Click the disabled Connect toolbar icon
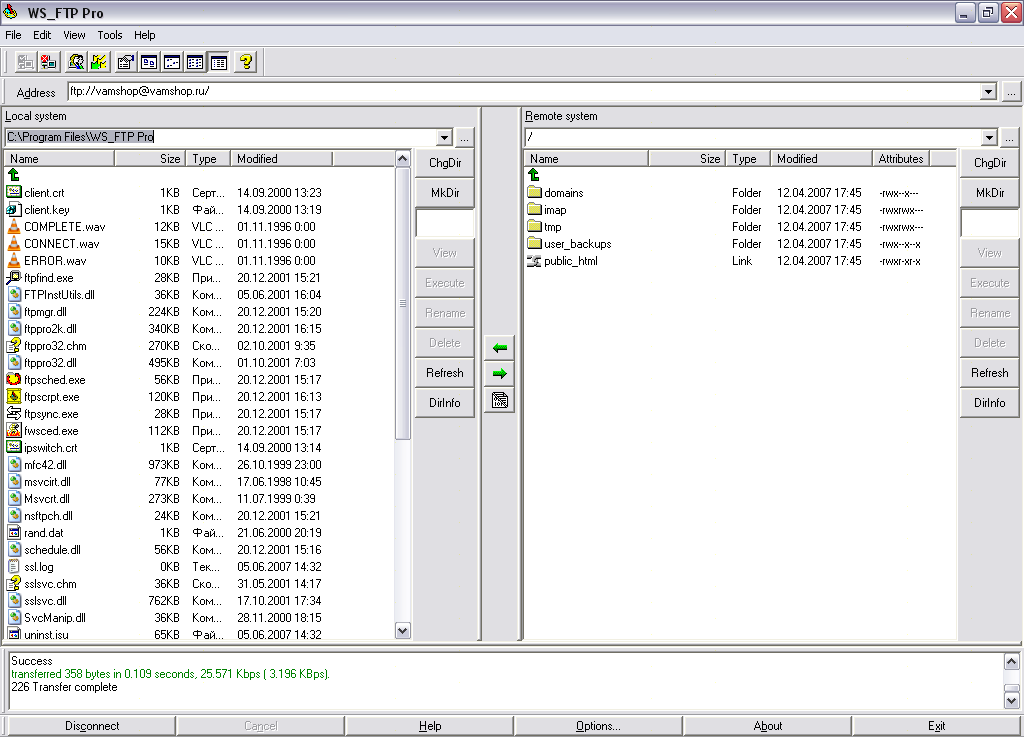The width and height of the screenshot is (1024, 737). pyautogui.click(x=25, y=62)
